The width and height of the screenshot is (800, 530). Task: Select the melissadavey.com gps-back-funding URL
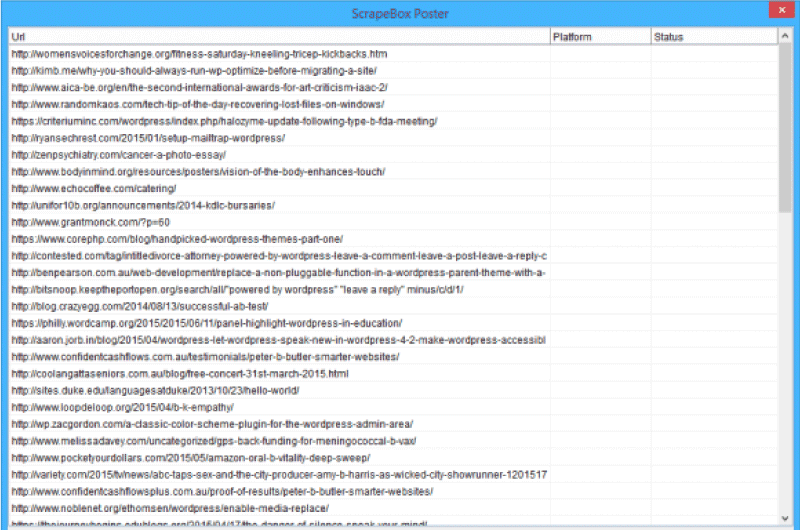[x=214, y=441]
